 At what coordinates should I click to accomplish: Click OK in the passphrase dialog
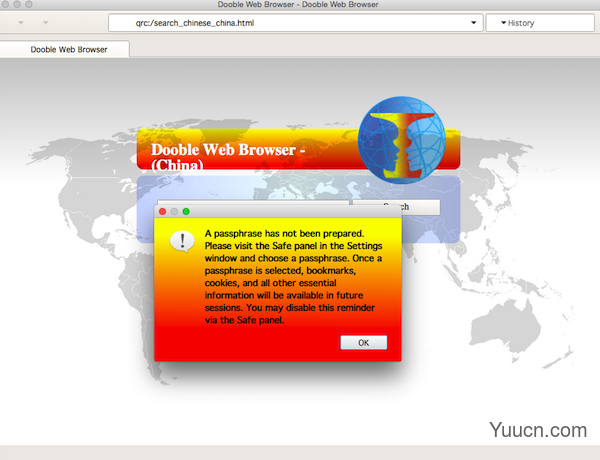(364, 343)
